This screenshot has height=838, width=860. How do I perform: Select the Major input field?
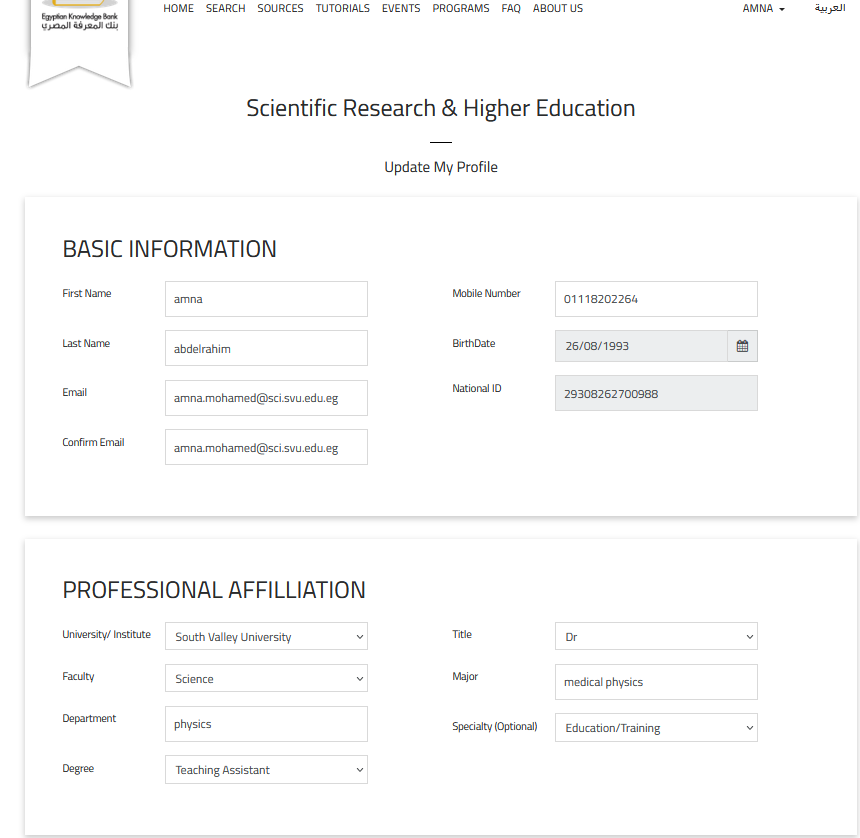coord(656,682)
